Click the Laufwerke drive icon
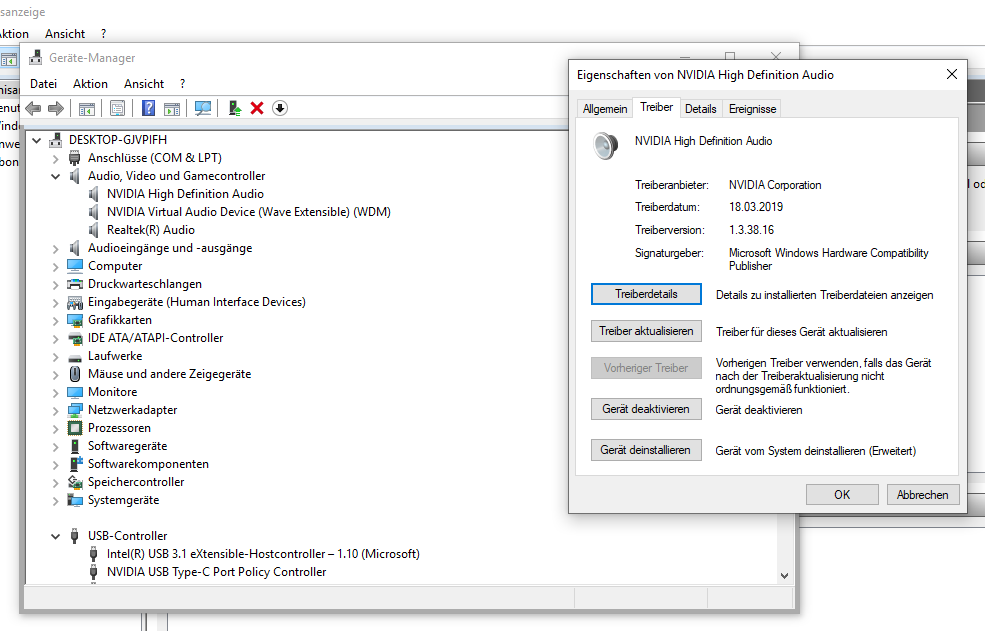This screenshot has height=631, width=985. click(x=75, y=356)
